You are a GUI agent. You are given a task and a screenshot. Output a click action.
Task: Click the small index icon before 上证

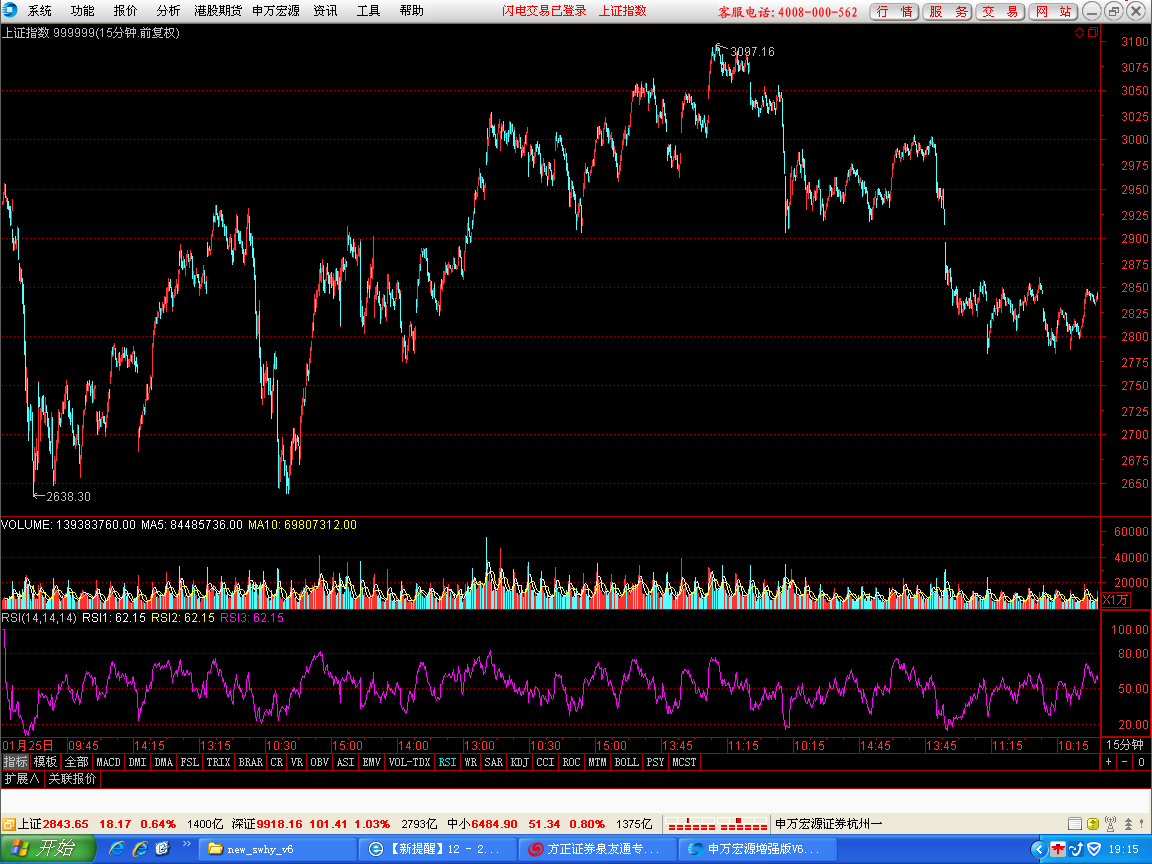pyautogui.click(x=8, y=824)
